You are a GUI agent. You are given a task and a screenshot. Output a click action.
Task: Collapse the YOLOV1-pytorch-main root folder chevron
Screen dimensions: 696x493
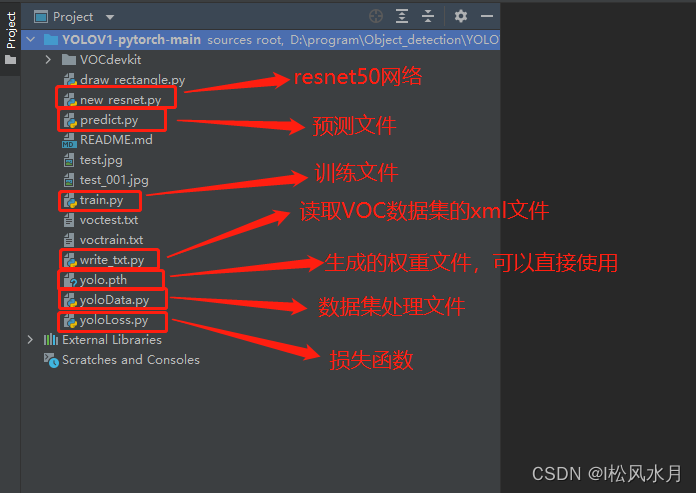click(x=31, y=39)
